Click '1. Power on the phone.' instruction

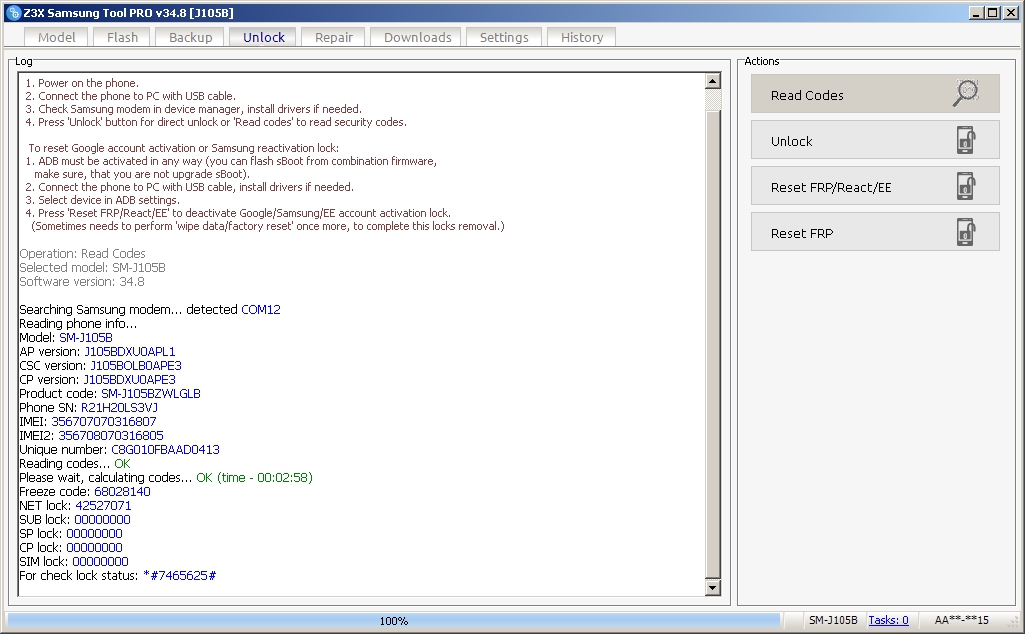tap(82, 83)
